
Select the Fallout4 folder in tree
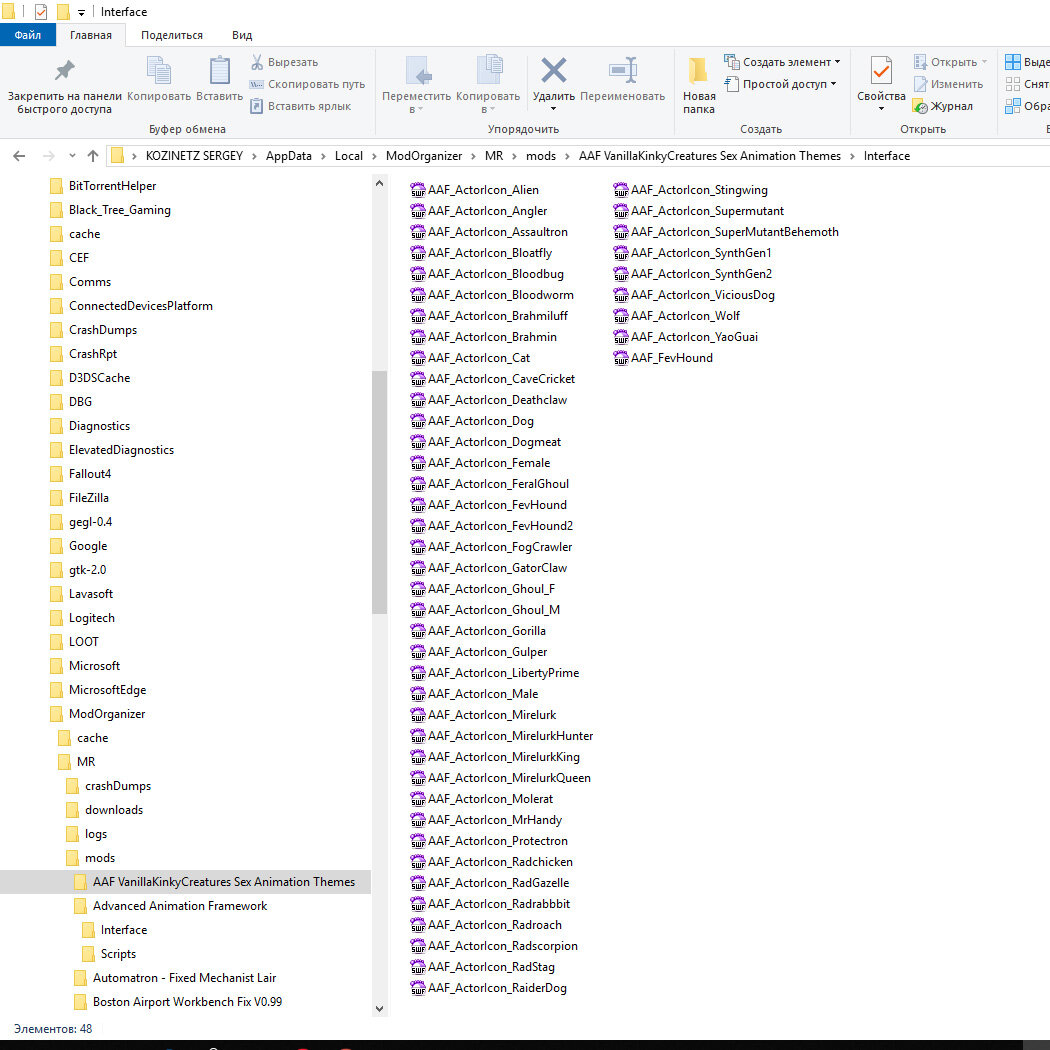click(90, 474)
